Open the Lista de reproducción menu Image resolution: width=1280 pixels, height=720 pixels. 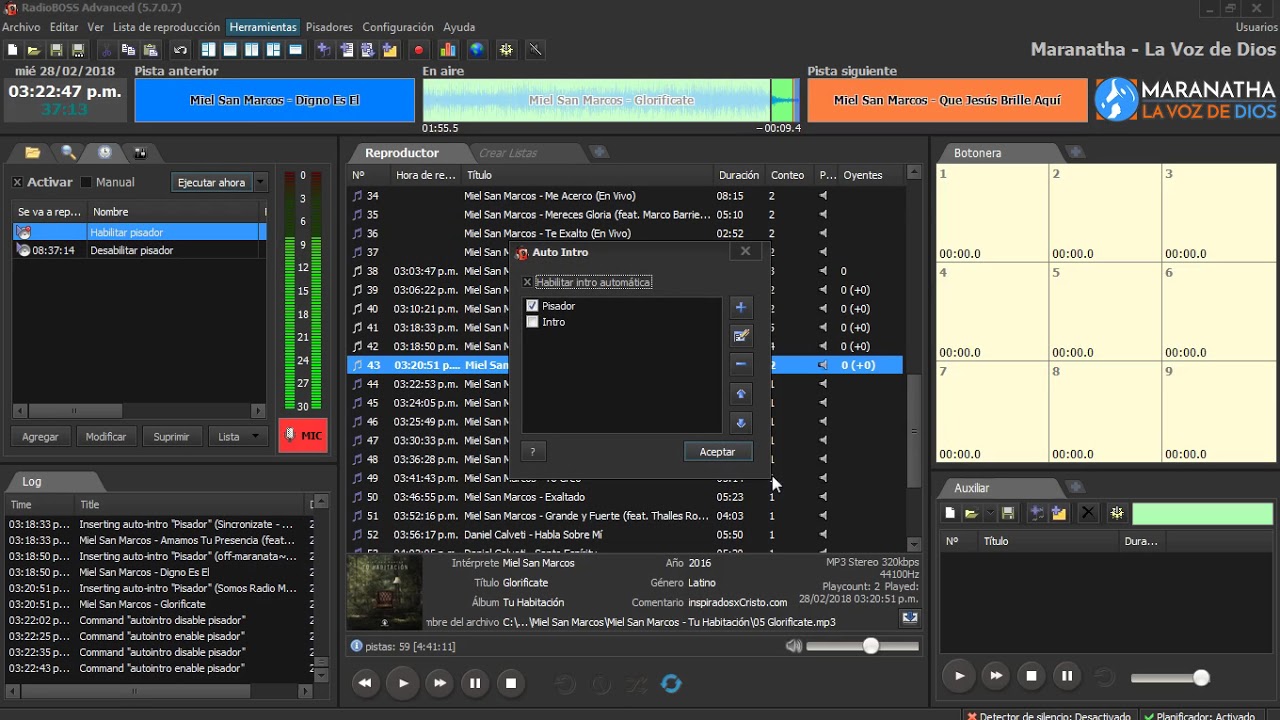pyautogui.click(x=166, y=27)
